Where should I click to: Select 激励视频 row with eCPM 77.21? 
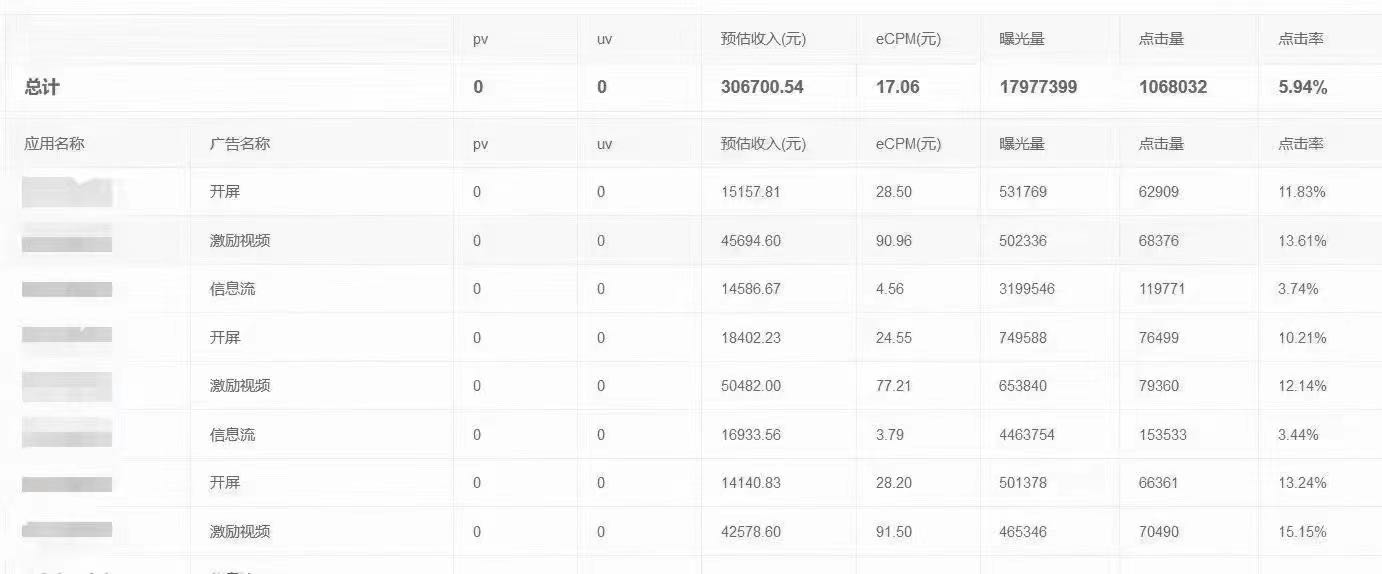click(x=691, y=385)
